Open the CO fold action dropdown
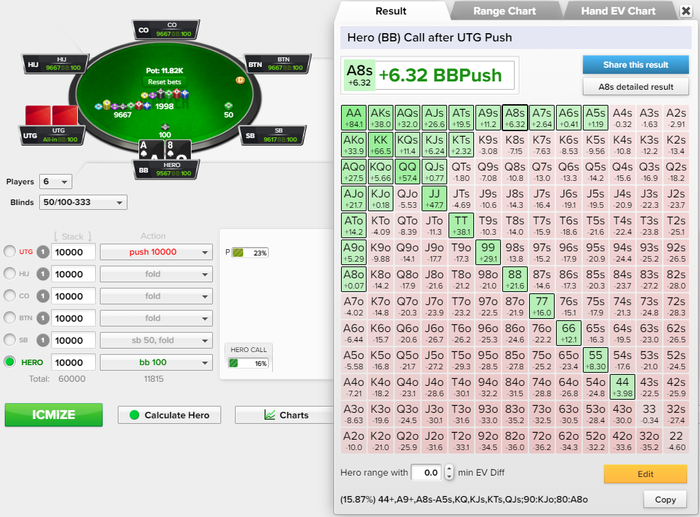Screen dimensions: 700x517 [x=156, y=296]
